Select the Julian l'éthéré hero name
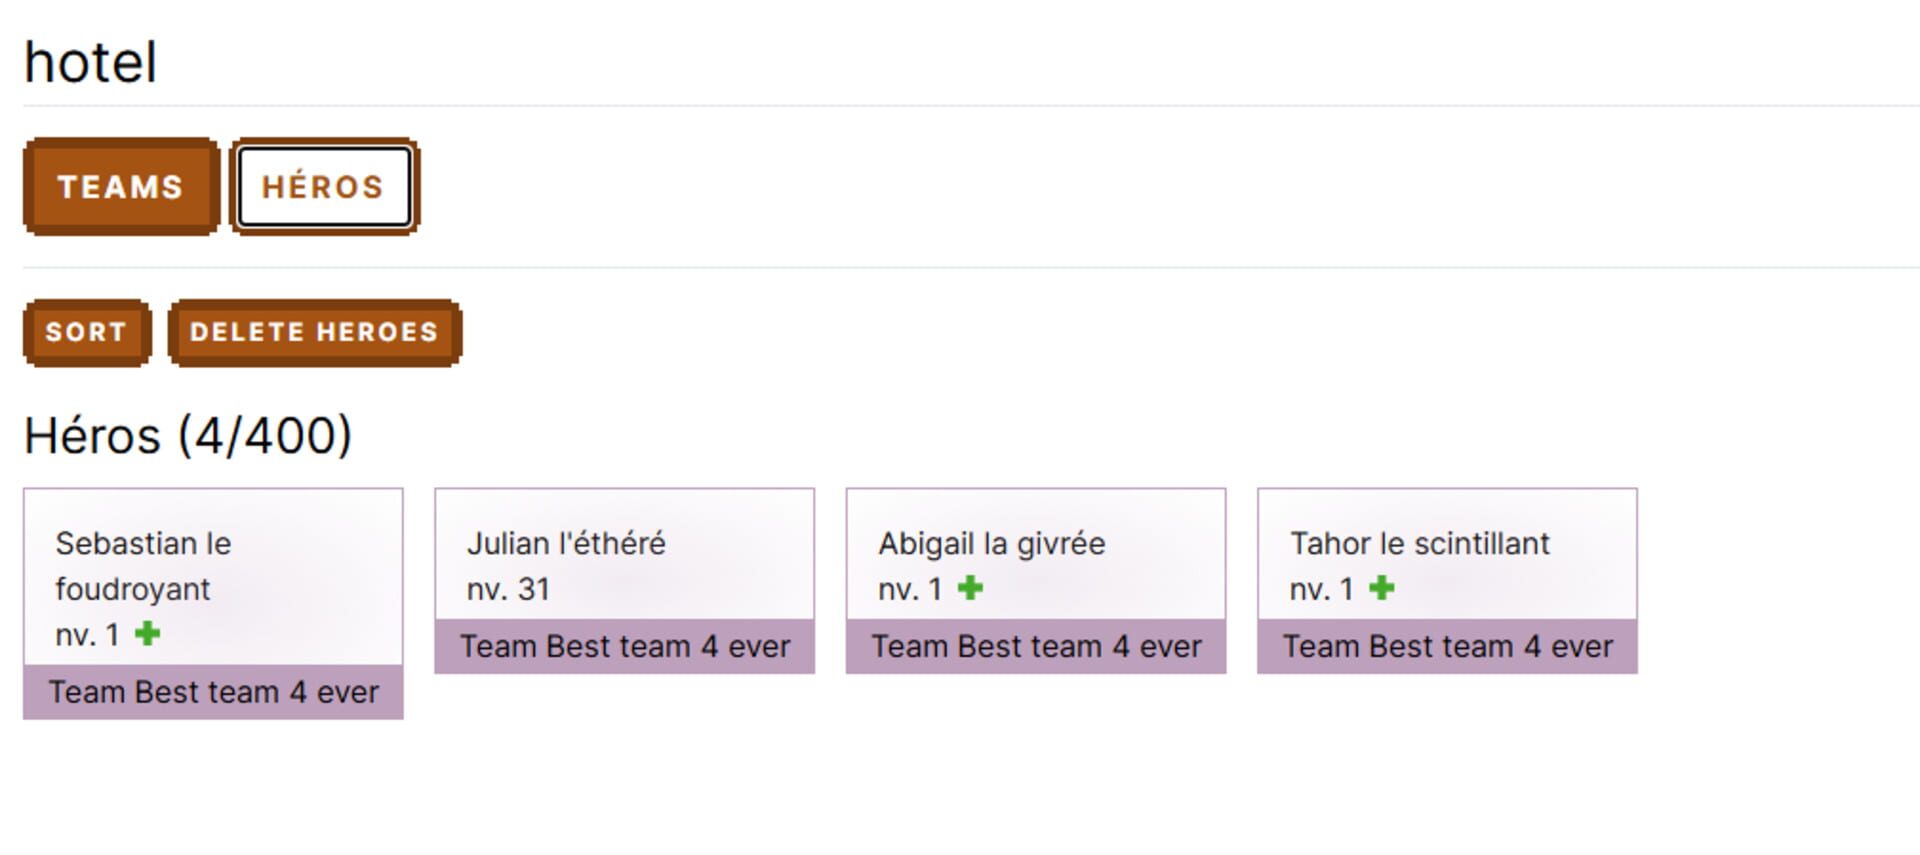 point(566,543)
